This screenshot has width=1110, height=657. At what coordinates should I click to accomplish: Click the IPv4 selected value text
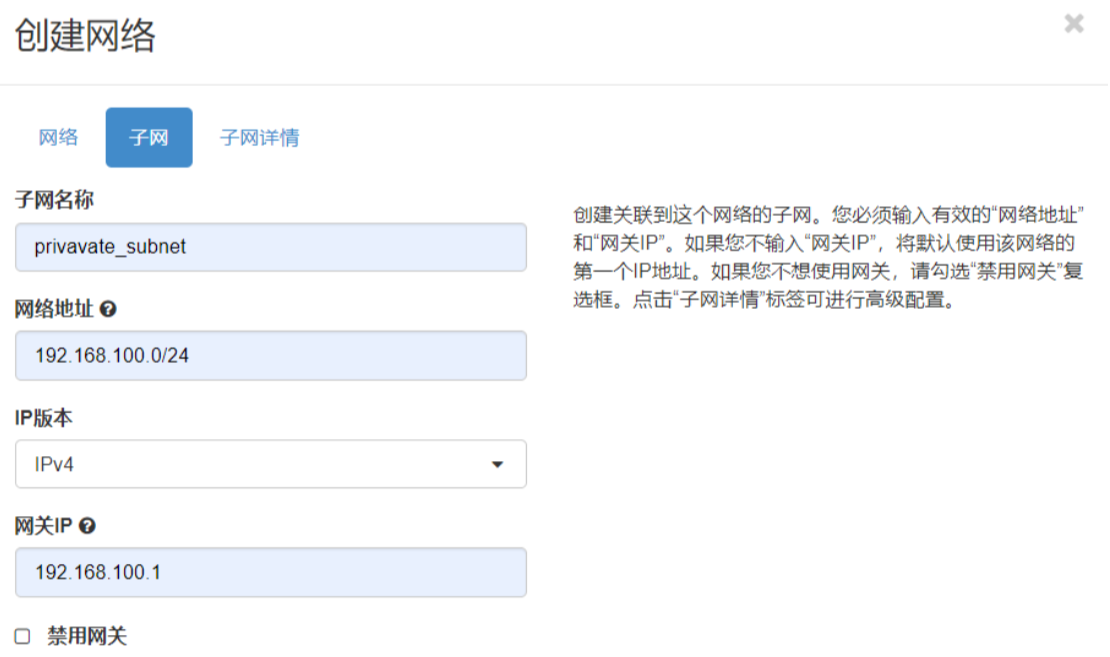click(54, 465)
